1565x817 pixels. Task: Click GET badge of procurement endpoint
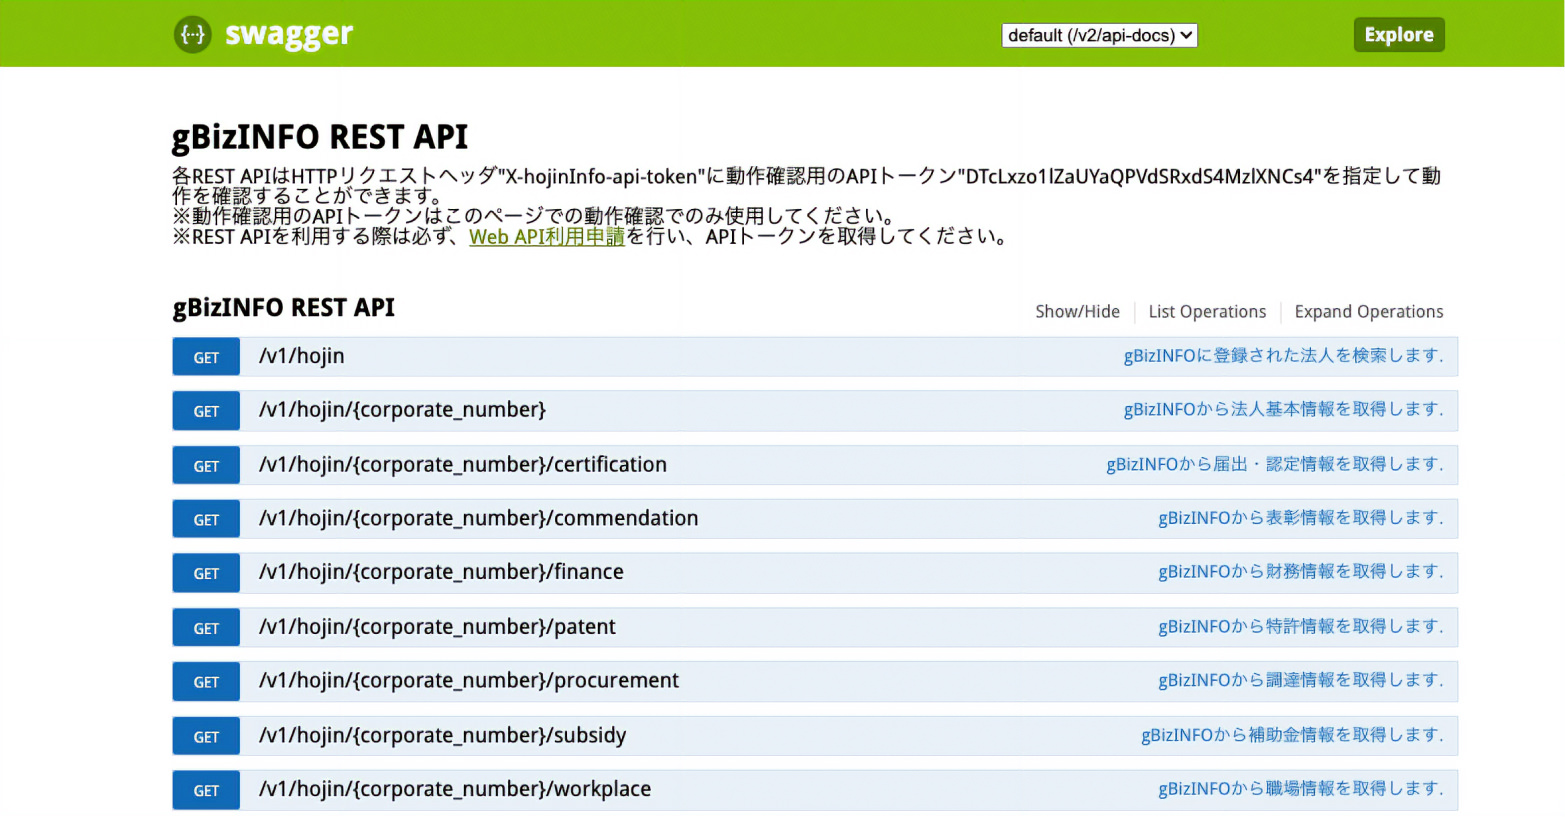206,682
